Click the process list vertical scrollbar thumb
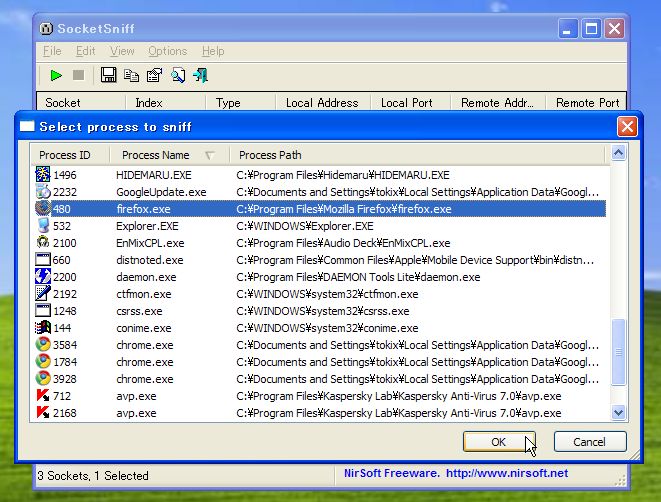Screen dimensions: 661x502 tap(618, 352)
